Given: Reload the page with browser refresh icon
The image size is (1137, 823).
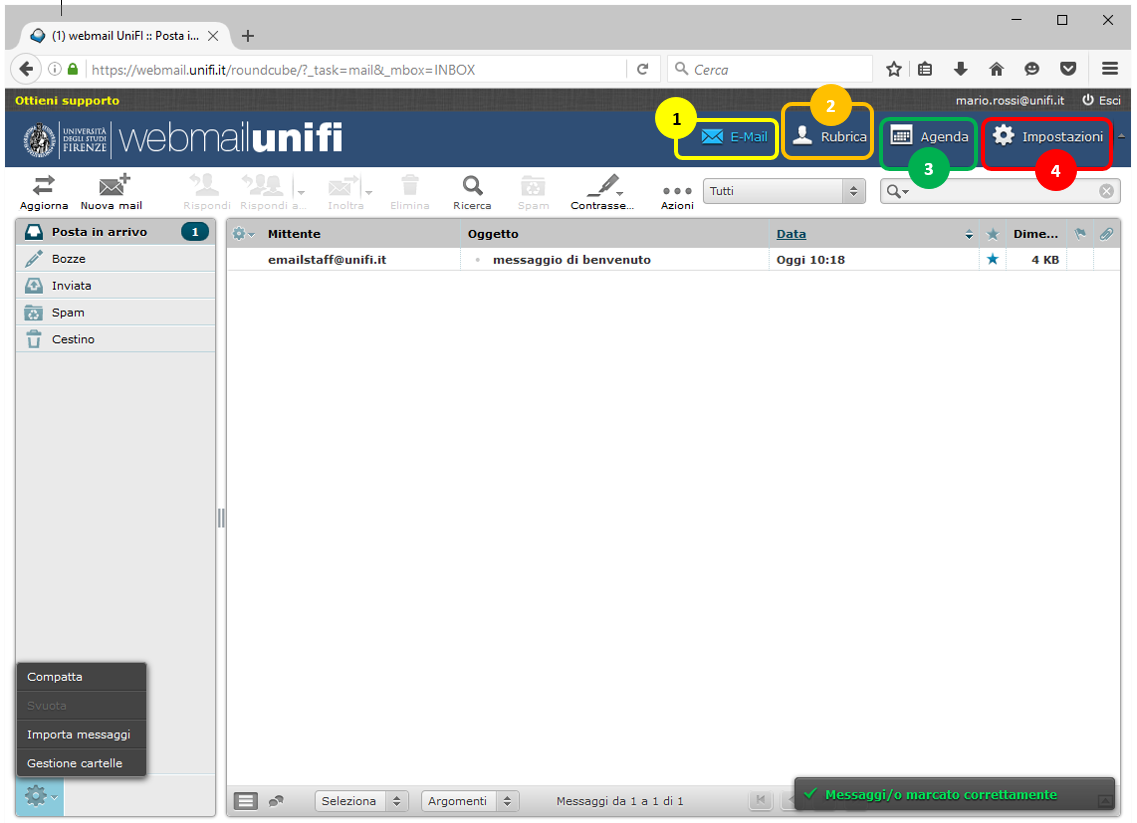Looking at the screenshot, I should tap(642, 69).
